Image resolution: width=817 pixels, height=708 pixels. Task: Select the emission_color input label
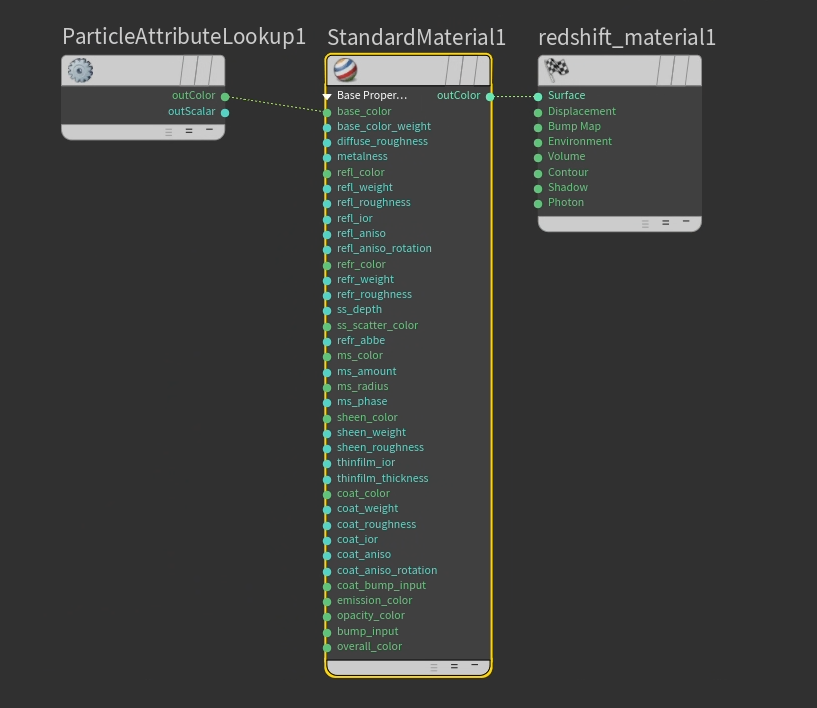[x=374, y=601]
